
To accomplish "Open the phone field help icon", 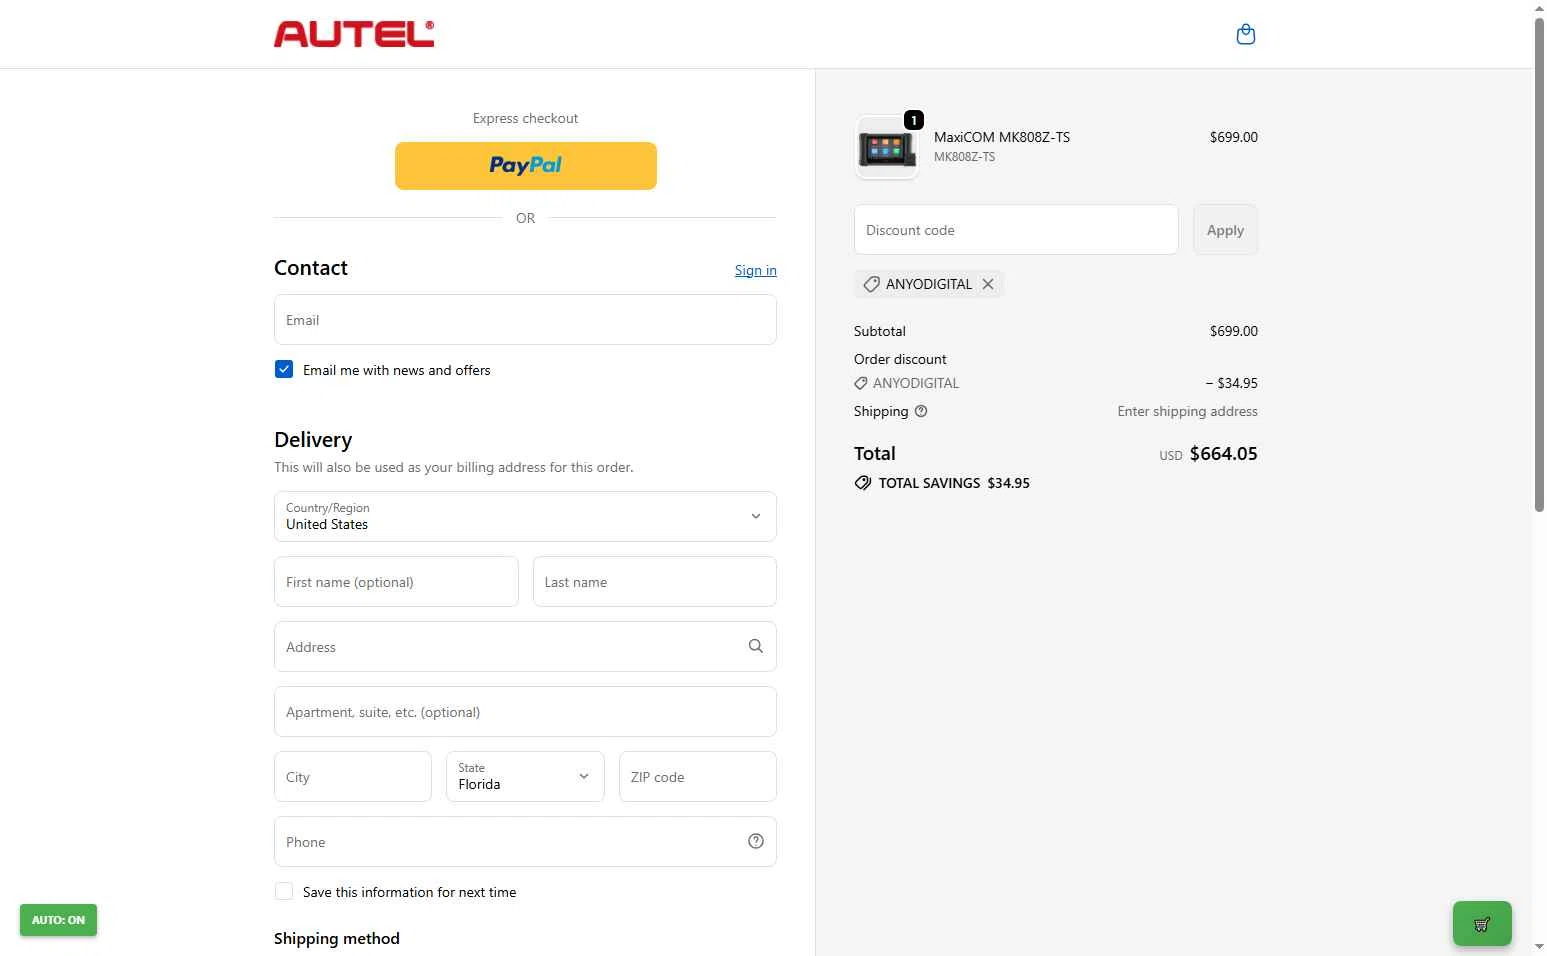I will 756,841.
